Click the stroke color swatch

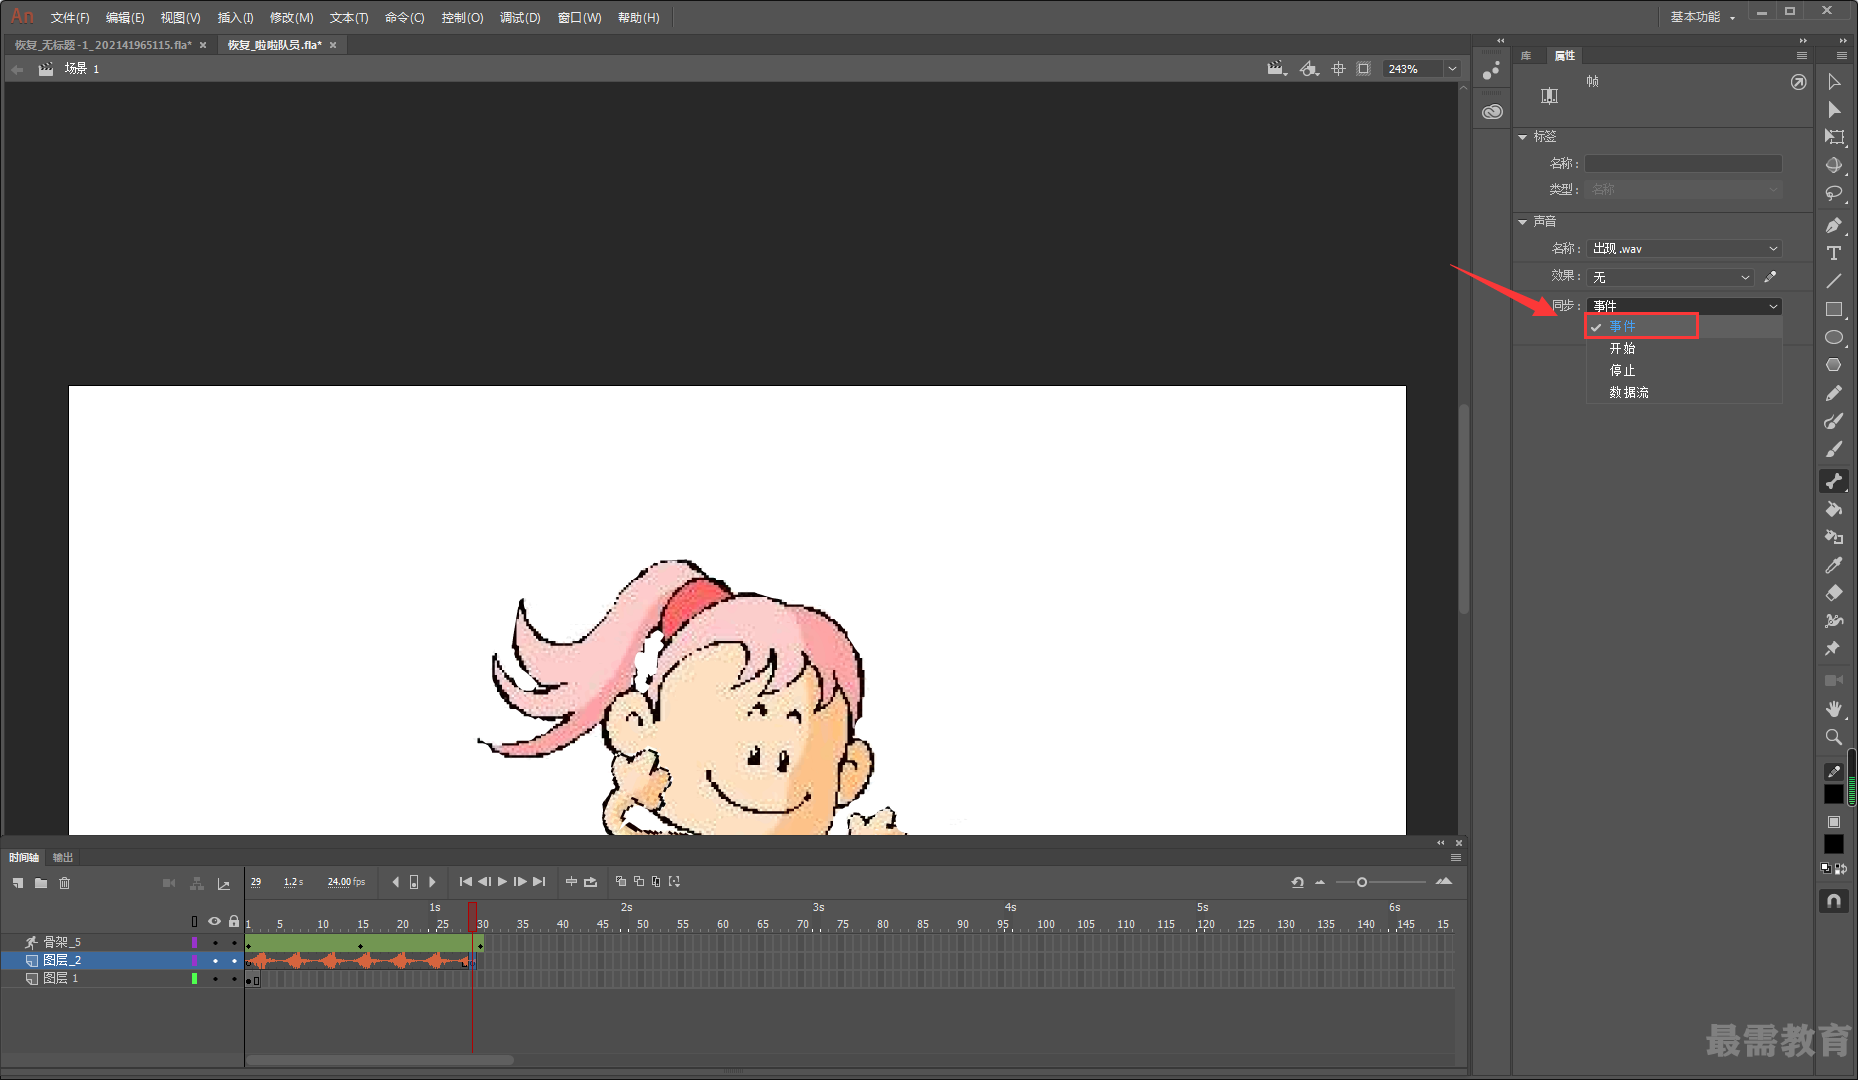click(x=1833, y=793)
